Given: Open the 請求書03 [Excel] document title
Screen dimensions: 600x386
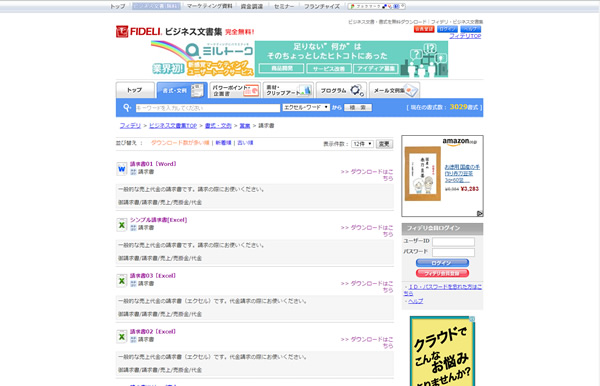Looking at the screenshot, I should [x=153, y=275].
